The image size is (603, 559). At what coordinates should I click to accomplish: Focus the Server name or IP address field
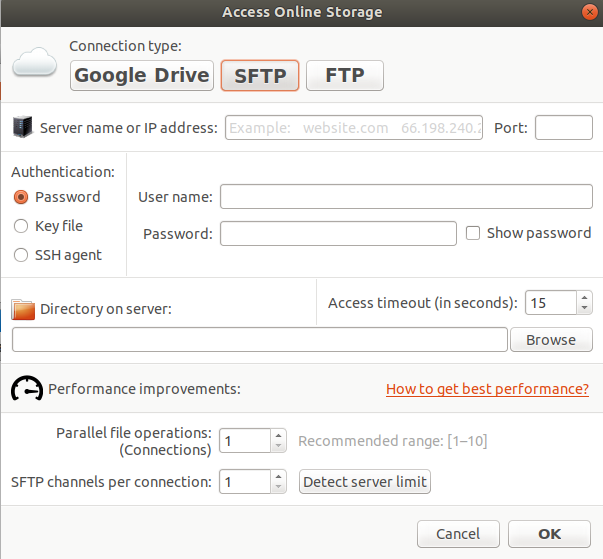354,128
